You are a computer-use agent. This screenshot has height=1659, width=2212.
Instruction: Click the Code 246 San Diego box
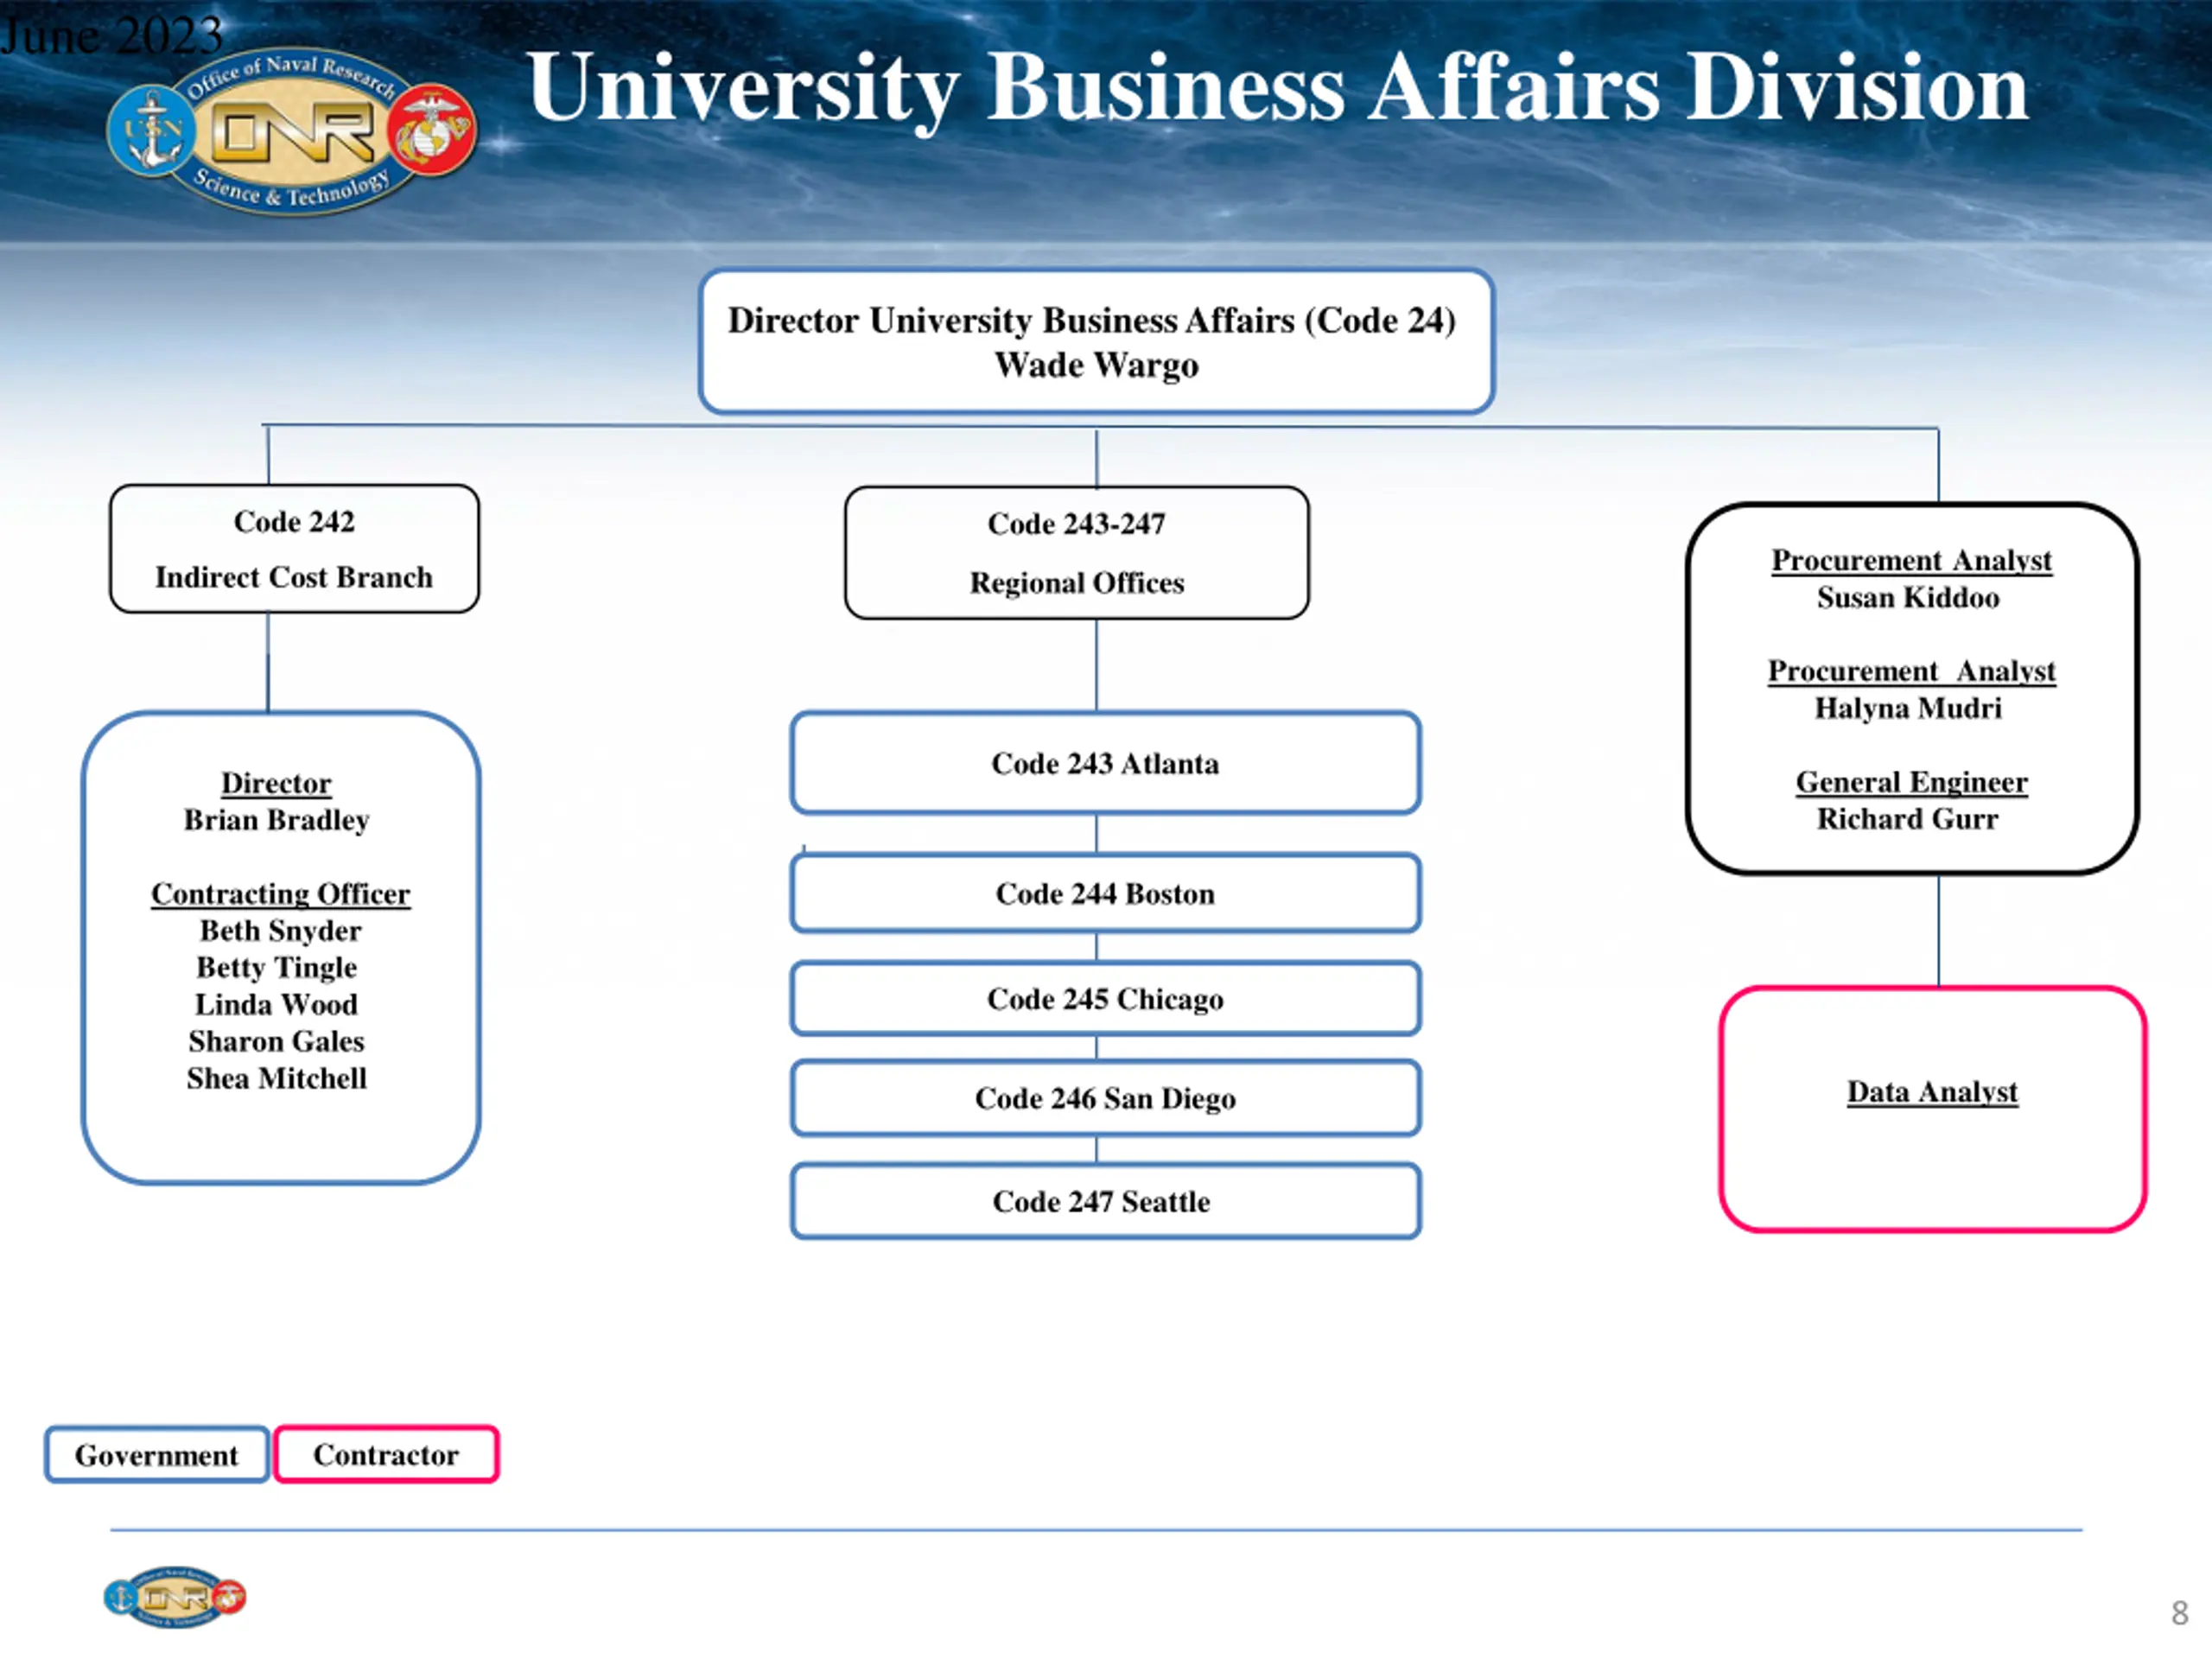(x=1105, y=1098)
